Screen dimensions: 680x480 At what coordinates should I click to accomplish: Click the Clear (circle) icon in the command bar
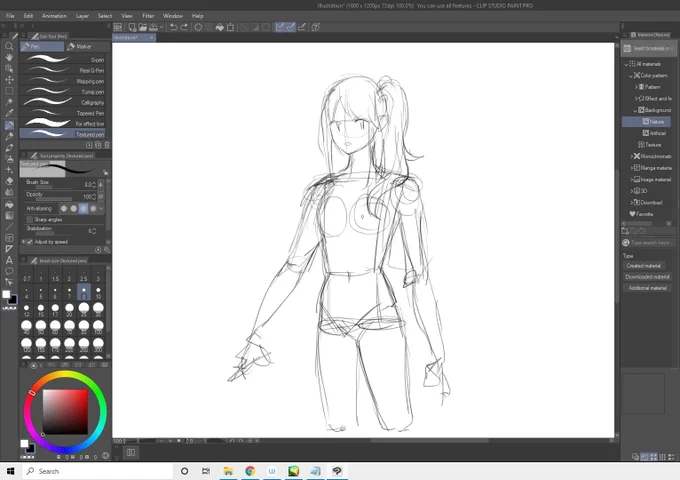click(198, 27)
